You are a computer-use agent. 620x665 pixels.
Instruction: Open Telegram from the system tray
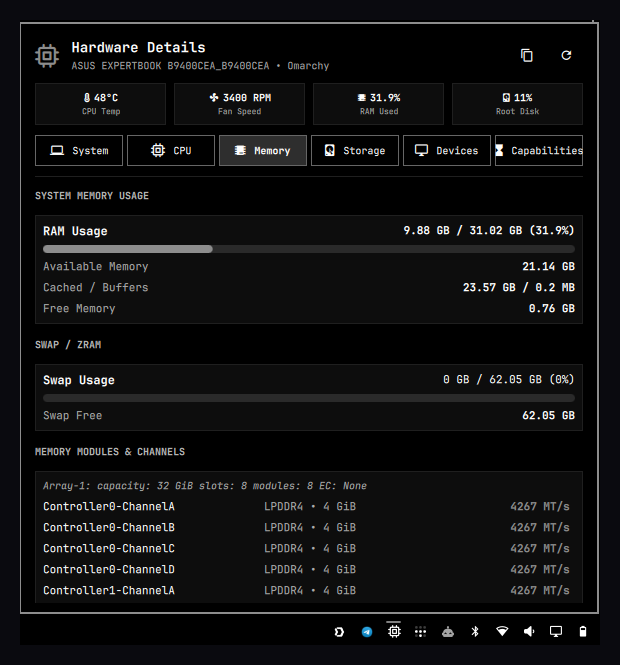pos(367,632)
